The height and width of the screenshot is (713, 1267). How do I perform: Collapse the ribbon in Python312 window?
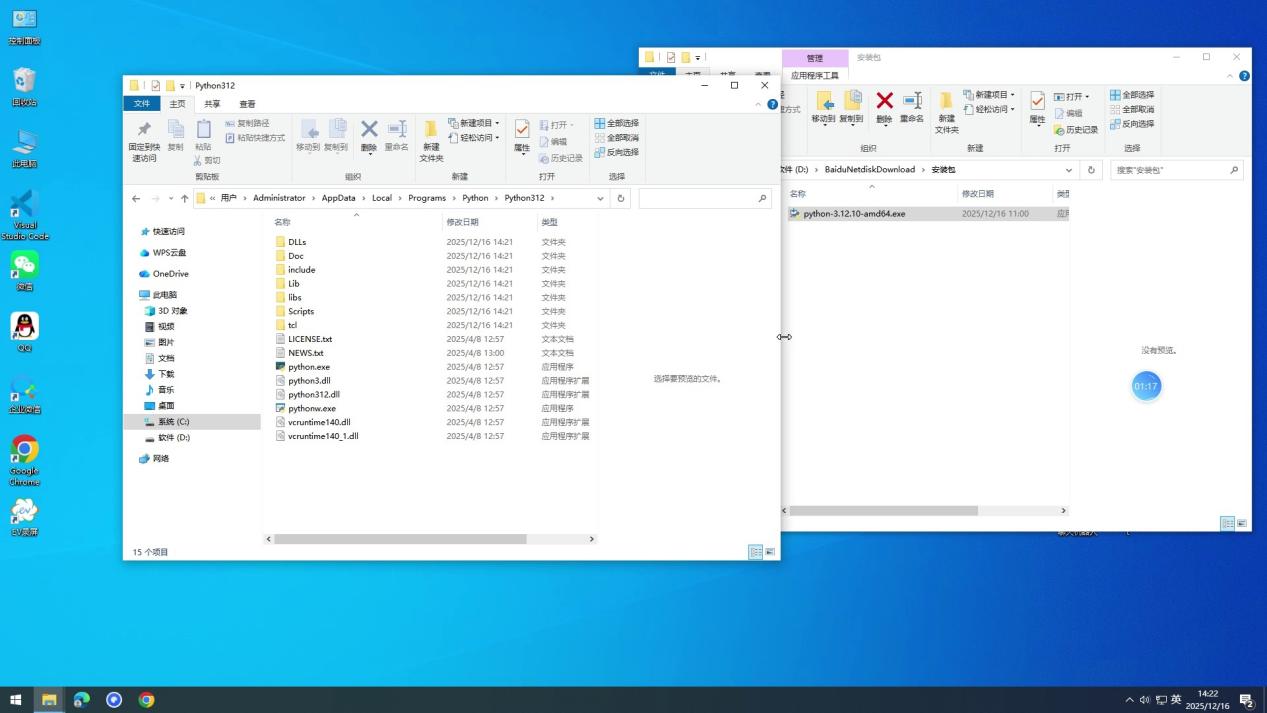click(758, 104)
